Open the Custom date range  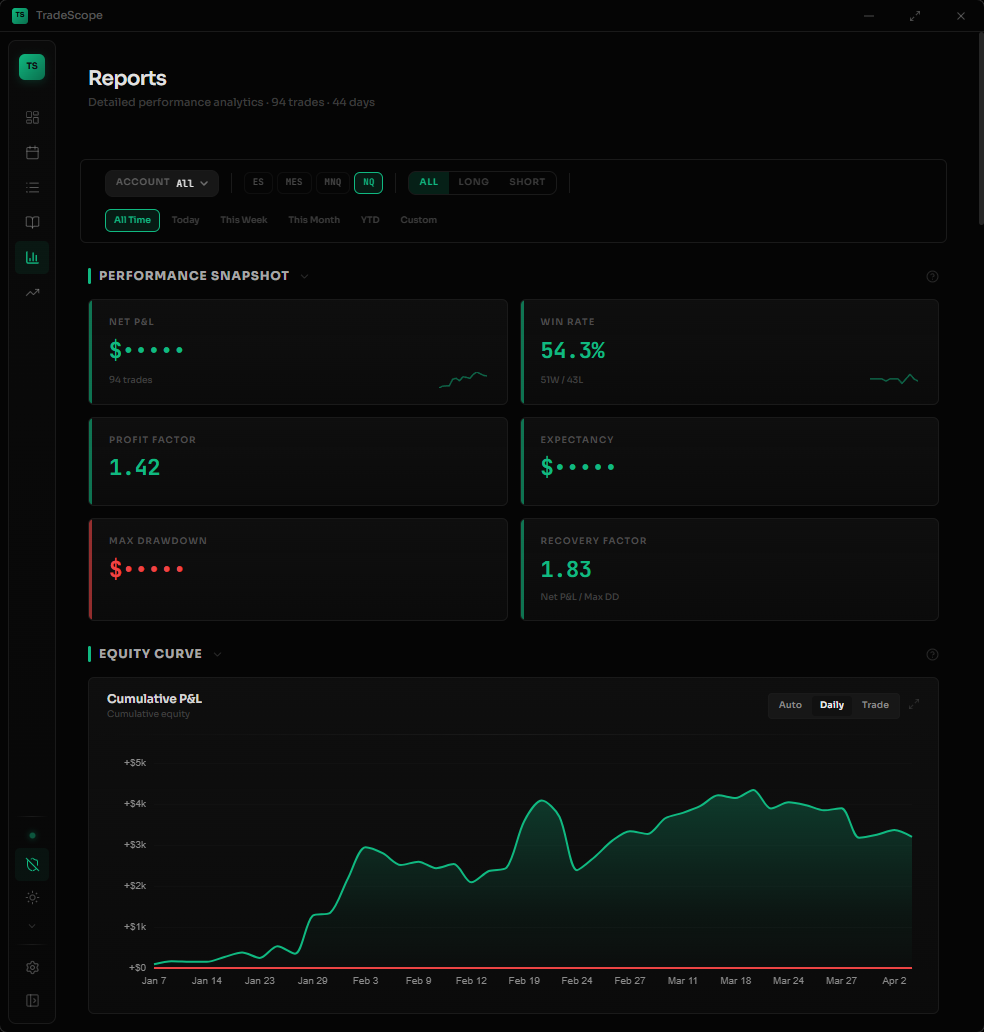(x=419, y=220)
